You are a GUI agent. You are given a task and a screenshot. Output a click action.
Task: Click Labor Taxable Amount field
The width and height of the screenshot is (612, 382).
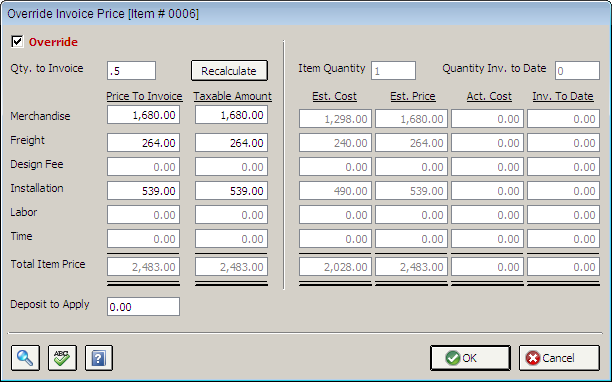click(231, 215)
